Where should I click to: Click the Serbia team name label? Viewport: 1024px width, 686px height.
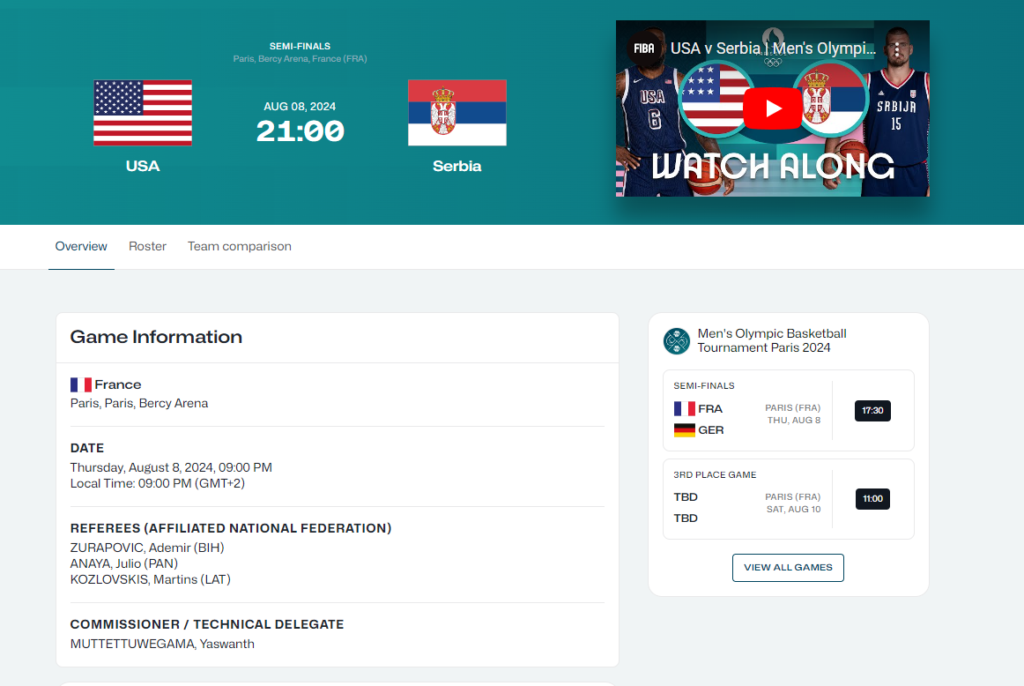(457, 166)
